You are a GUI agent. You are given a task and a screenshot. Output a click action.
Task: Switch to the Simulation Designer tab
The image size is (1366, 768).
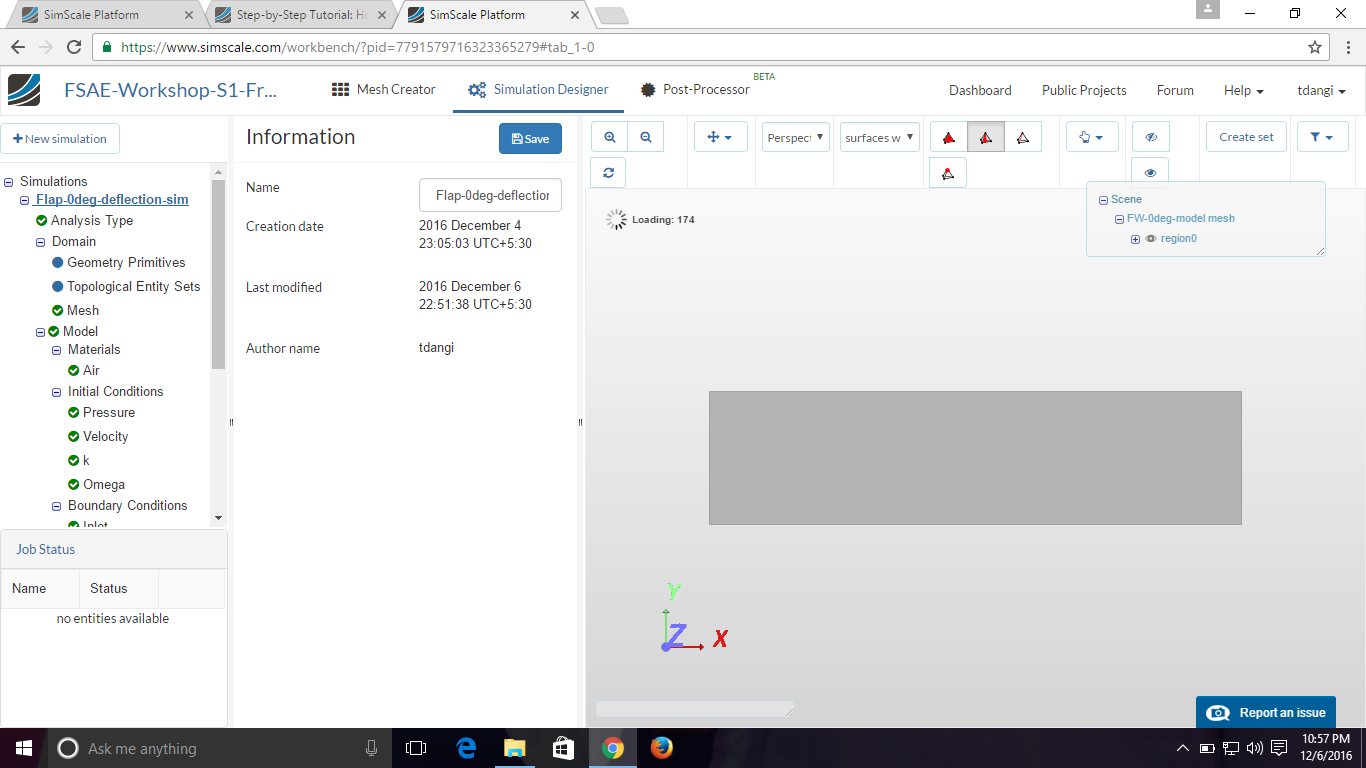538,90
